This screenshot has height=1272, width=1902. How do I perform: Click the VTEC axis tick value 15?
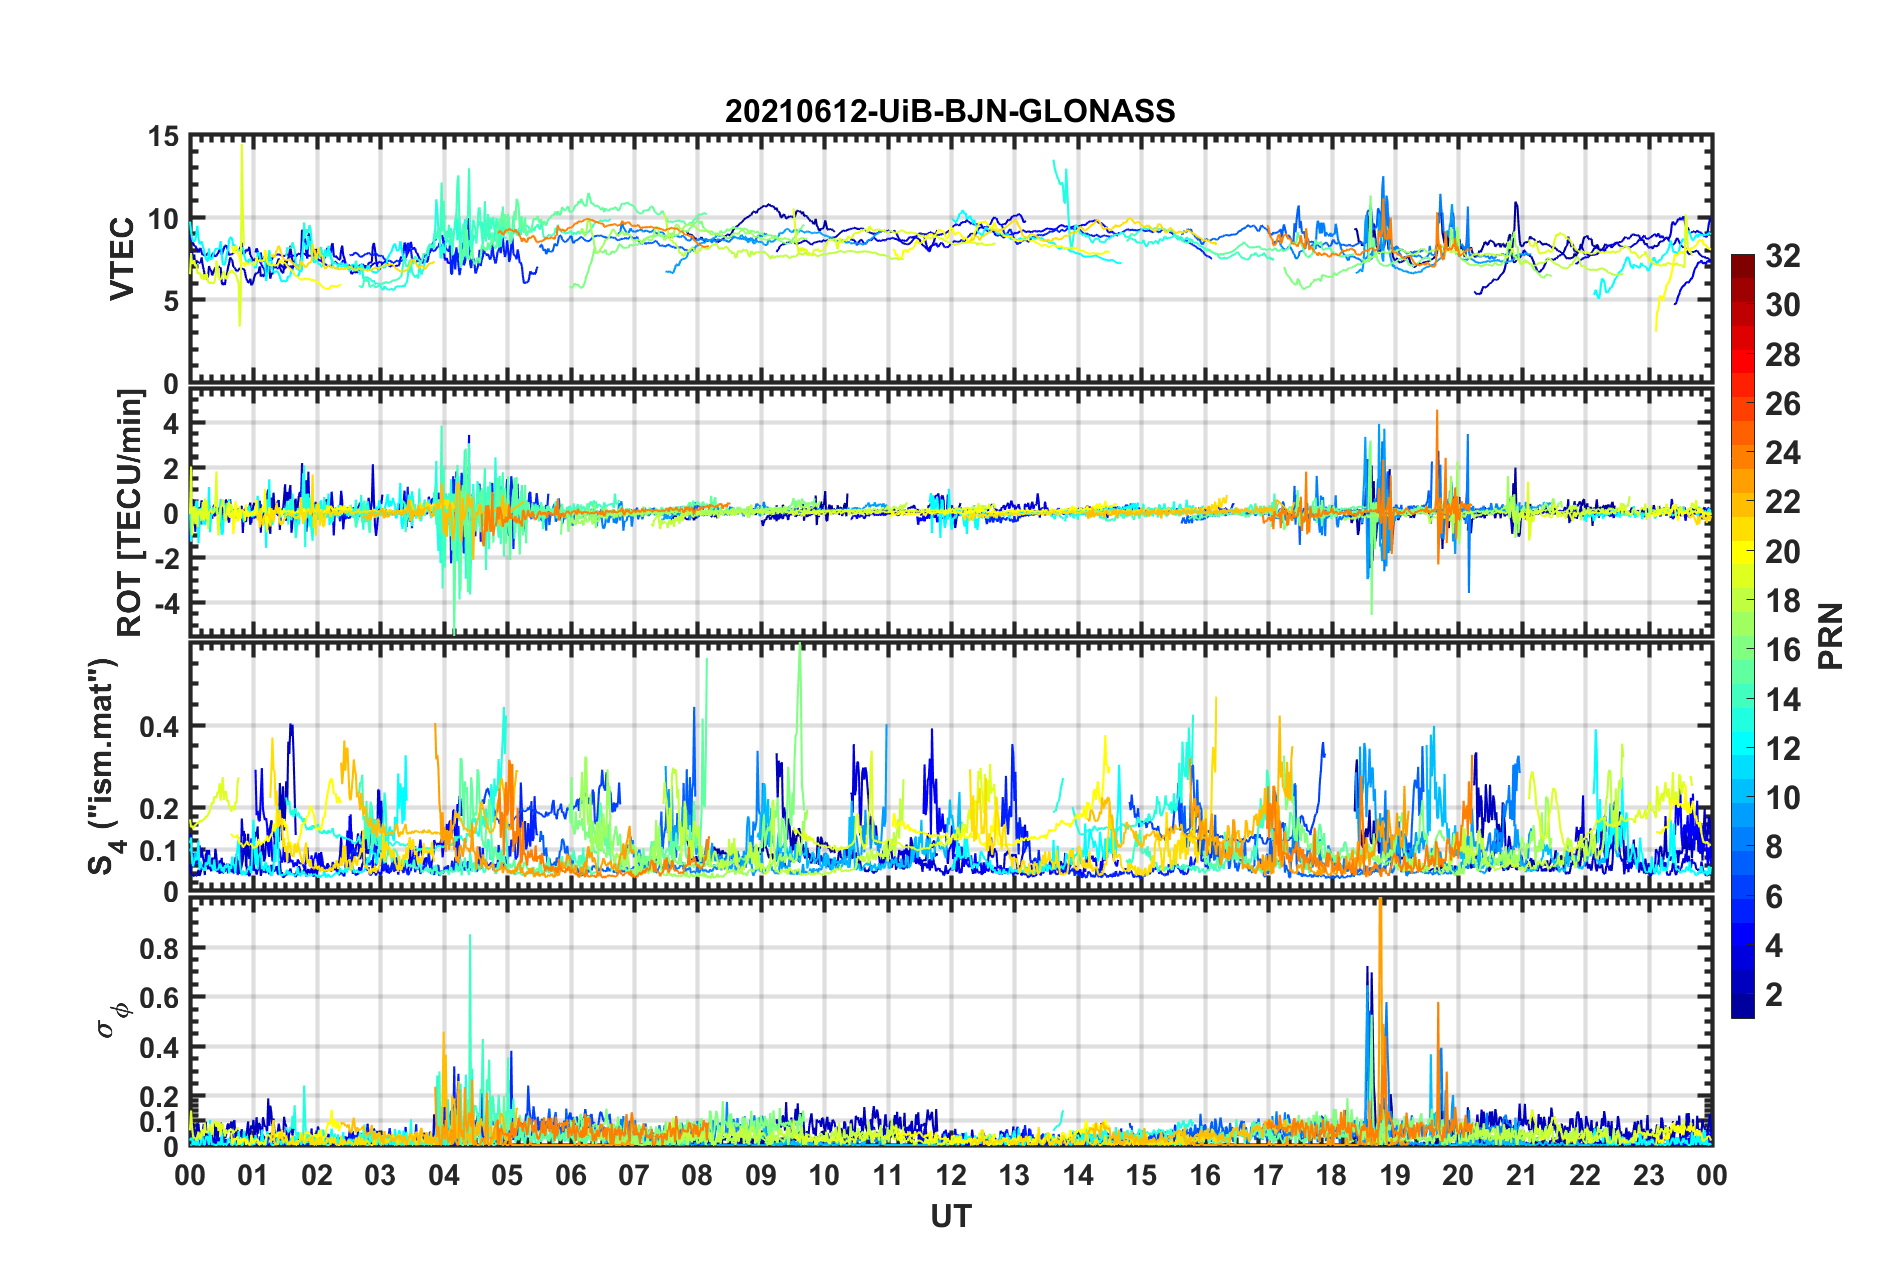click(x=163, y=137)
